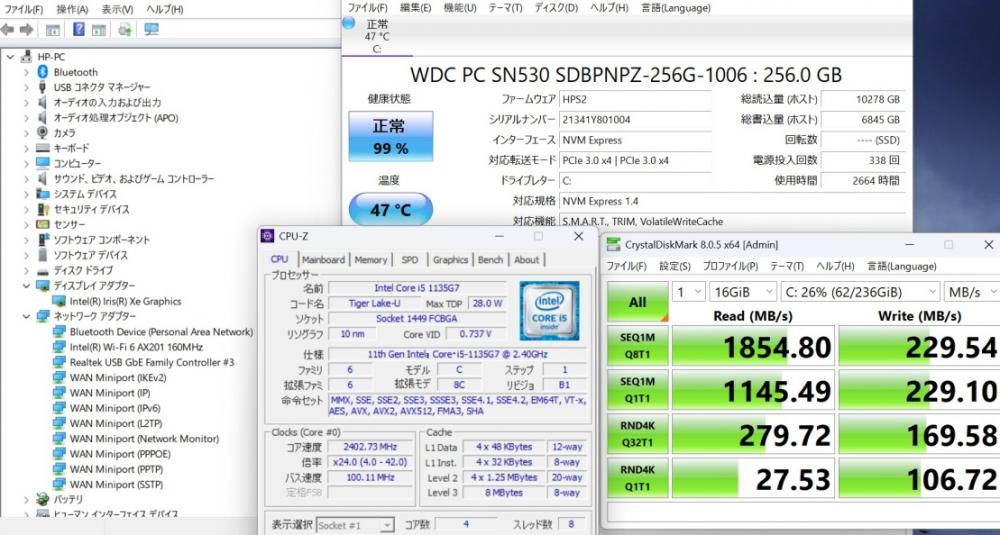
Task: Collapse the HP-PC root node
Action: pyautogui.click(x=10, y=57)
